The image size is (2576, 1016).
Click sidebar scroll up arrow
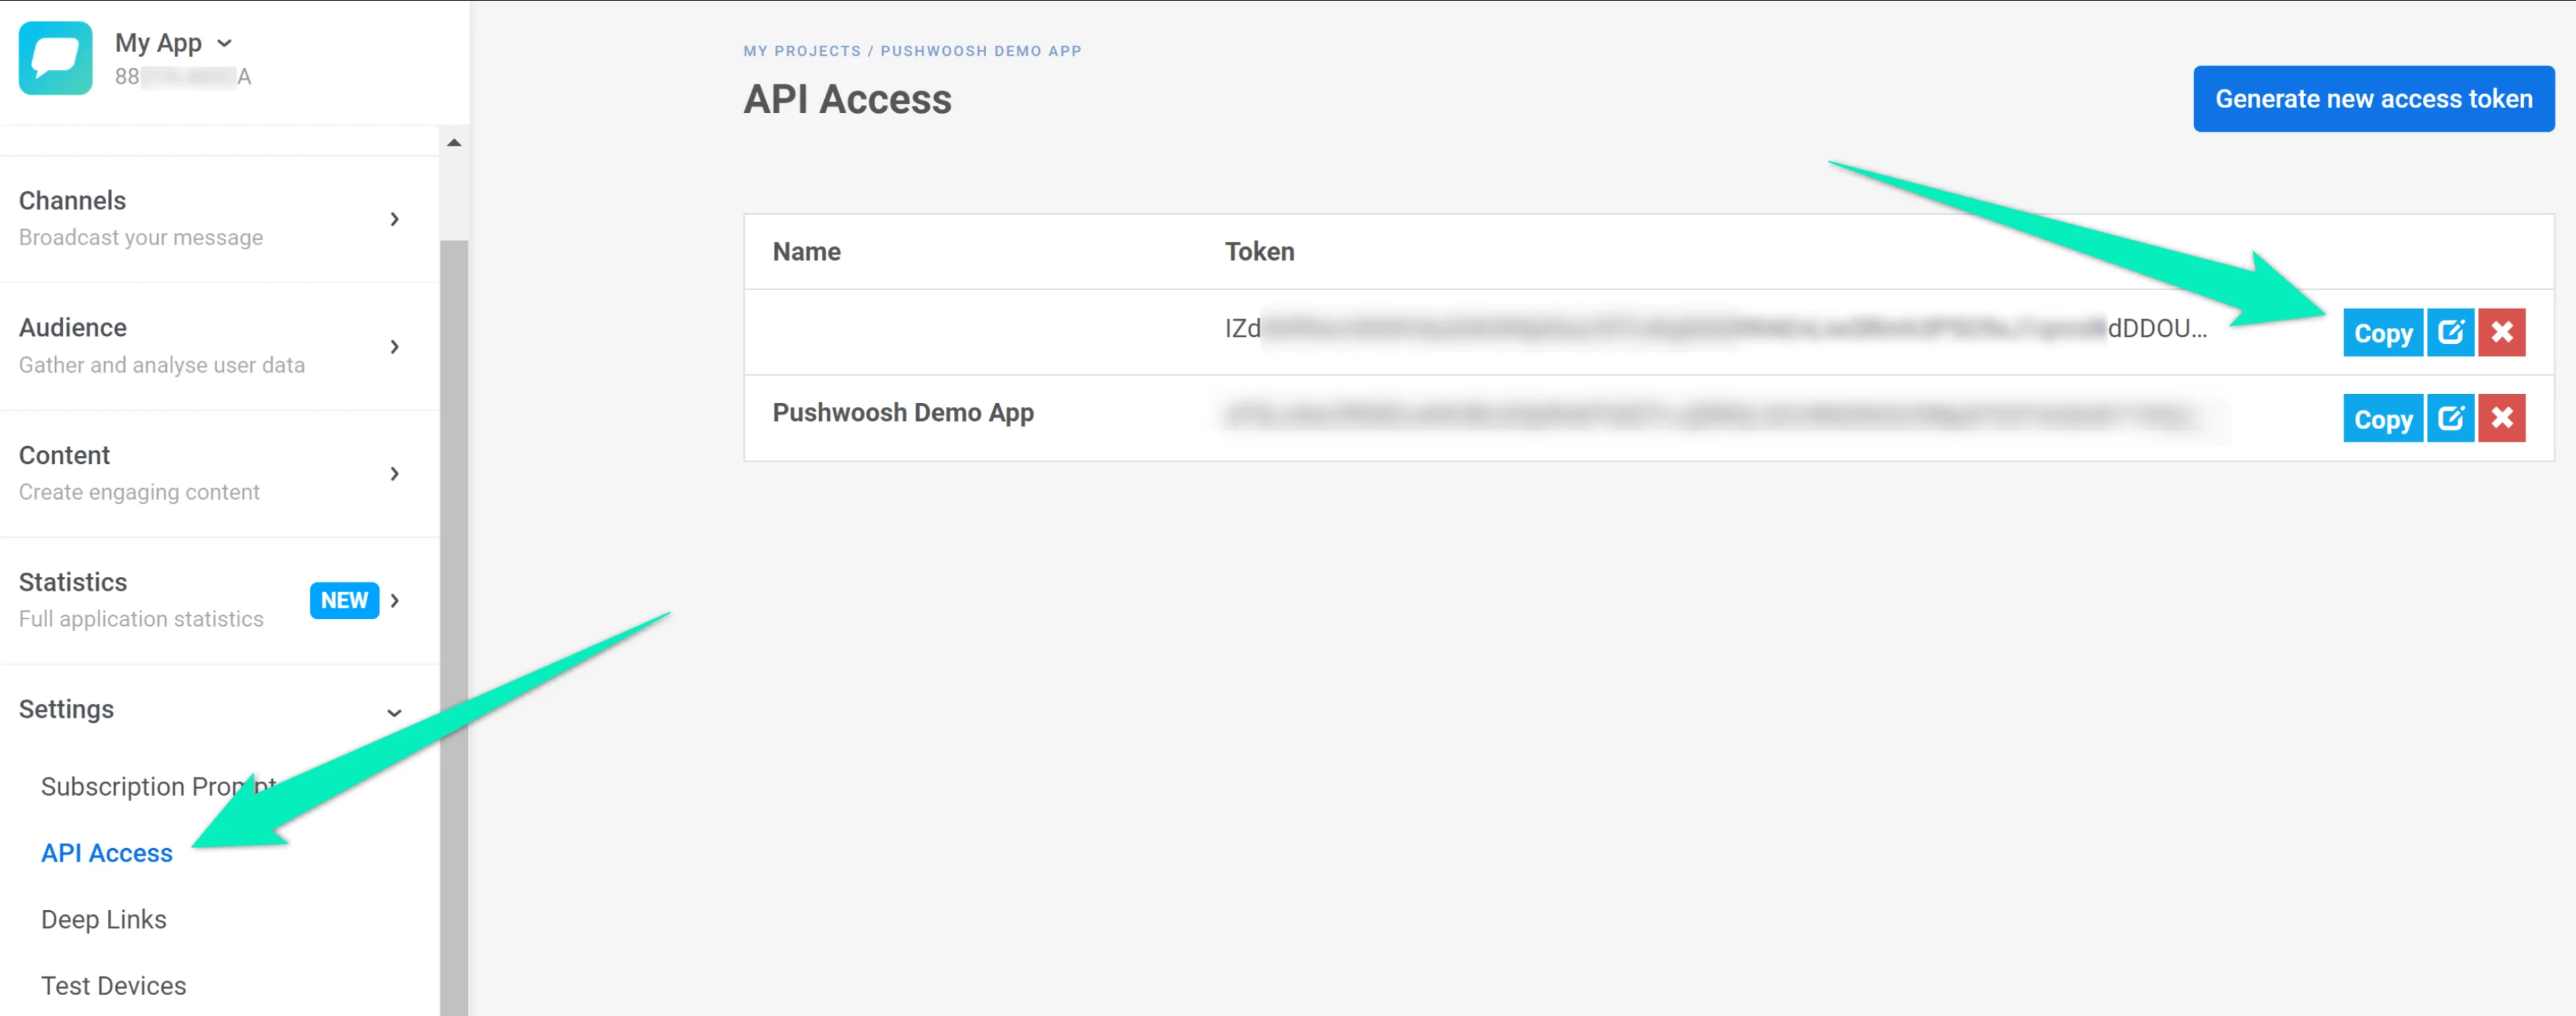pyautogui.click(x=454, y=143)
